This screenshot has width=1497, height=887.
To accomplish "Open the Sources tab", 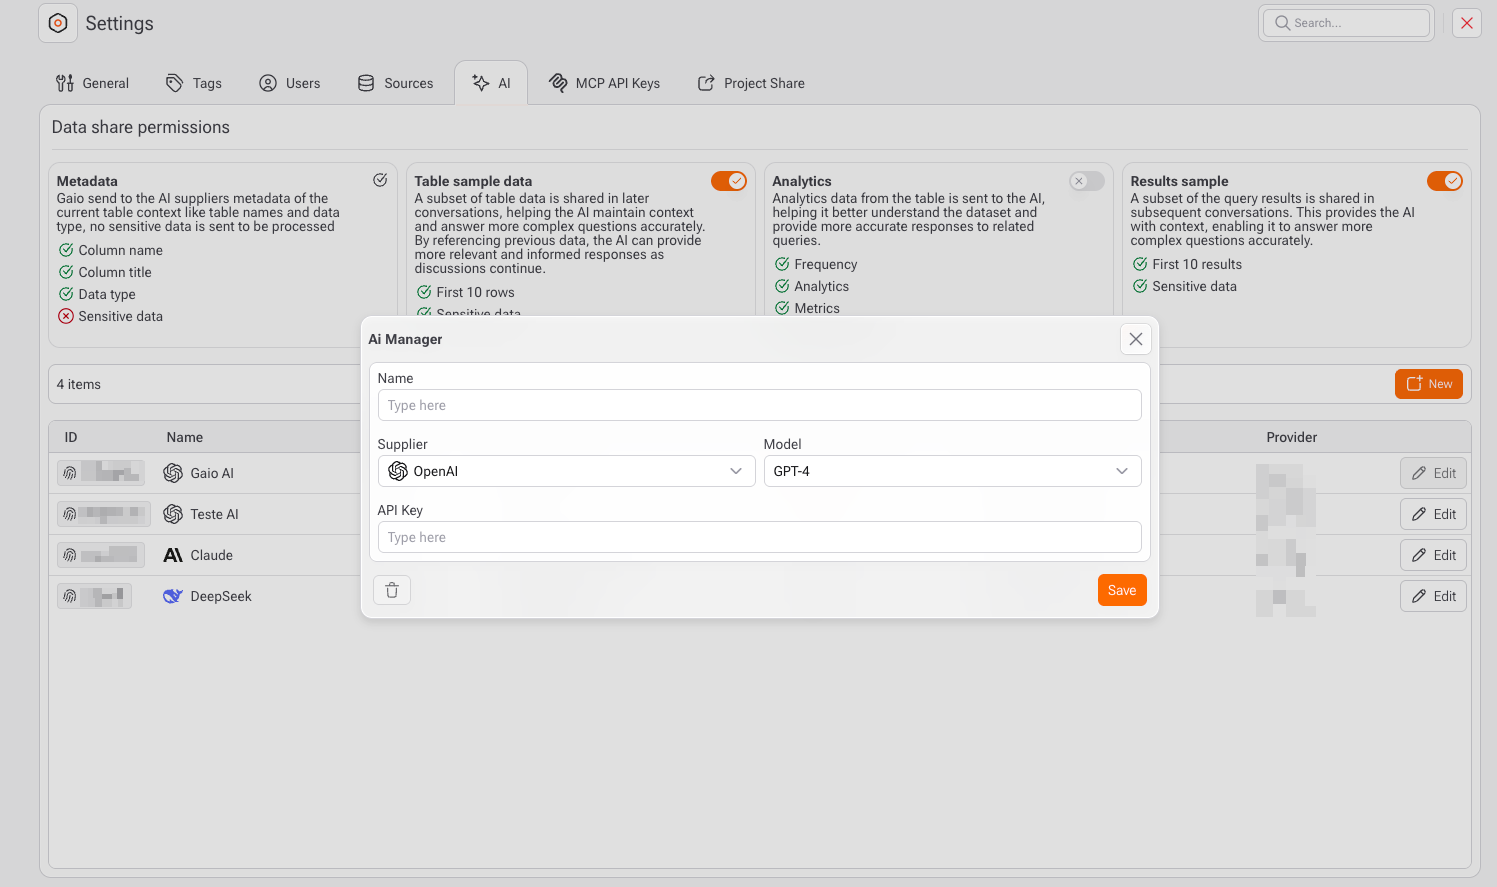I will [x=396, y=83].
